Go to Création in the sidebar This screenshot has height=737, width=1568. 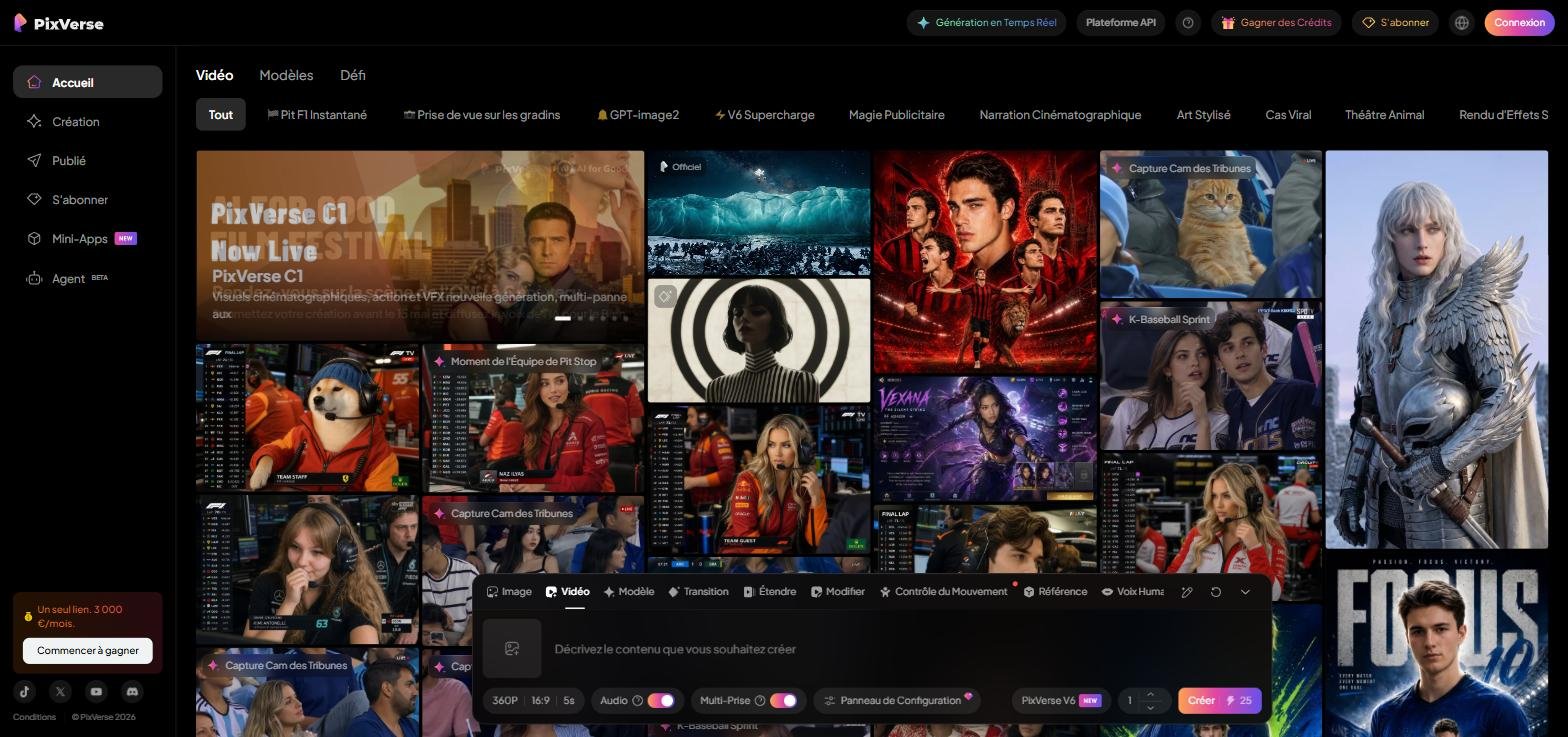(88, 121)
